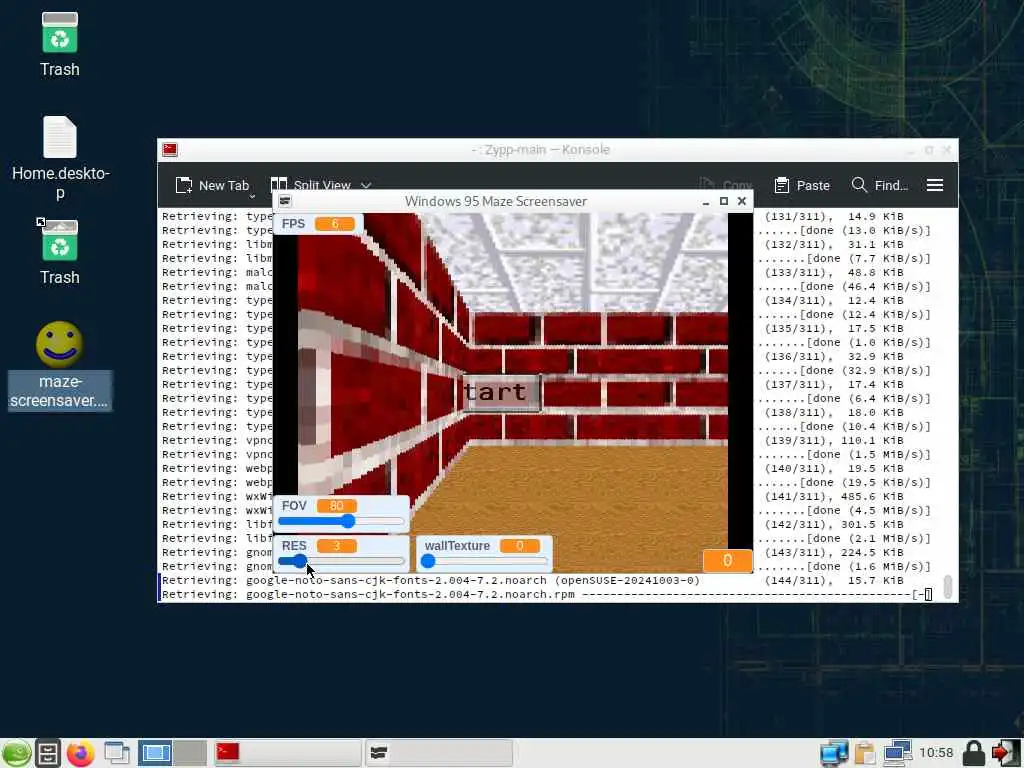Click New Tab in Konsole toolbar
This screenshot has width=1024, height=768.
[x=212, y=185]
